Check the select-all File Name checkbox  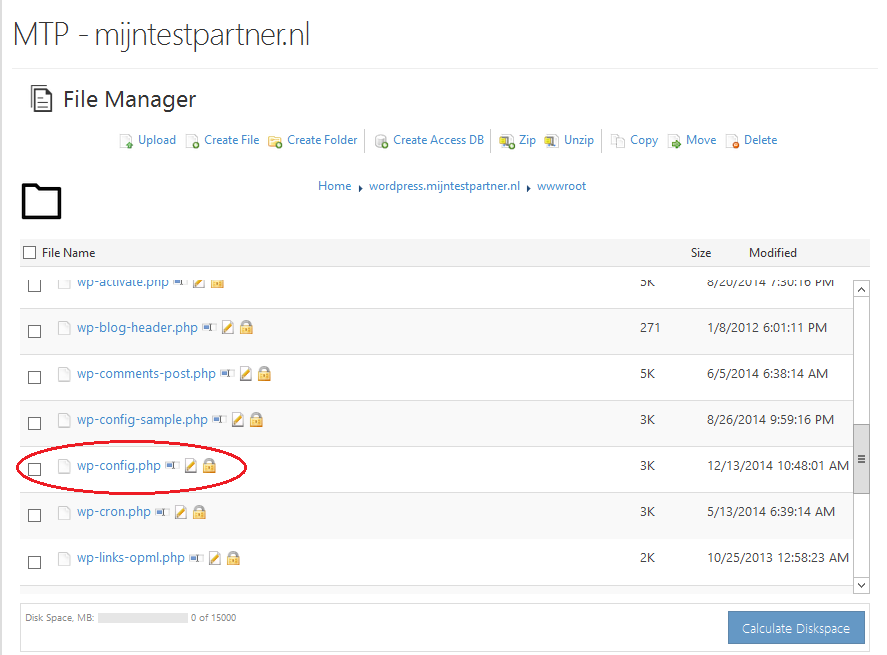click(x=29, y=252)
